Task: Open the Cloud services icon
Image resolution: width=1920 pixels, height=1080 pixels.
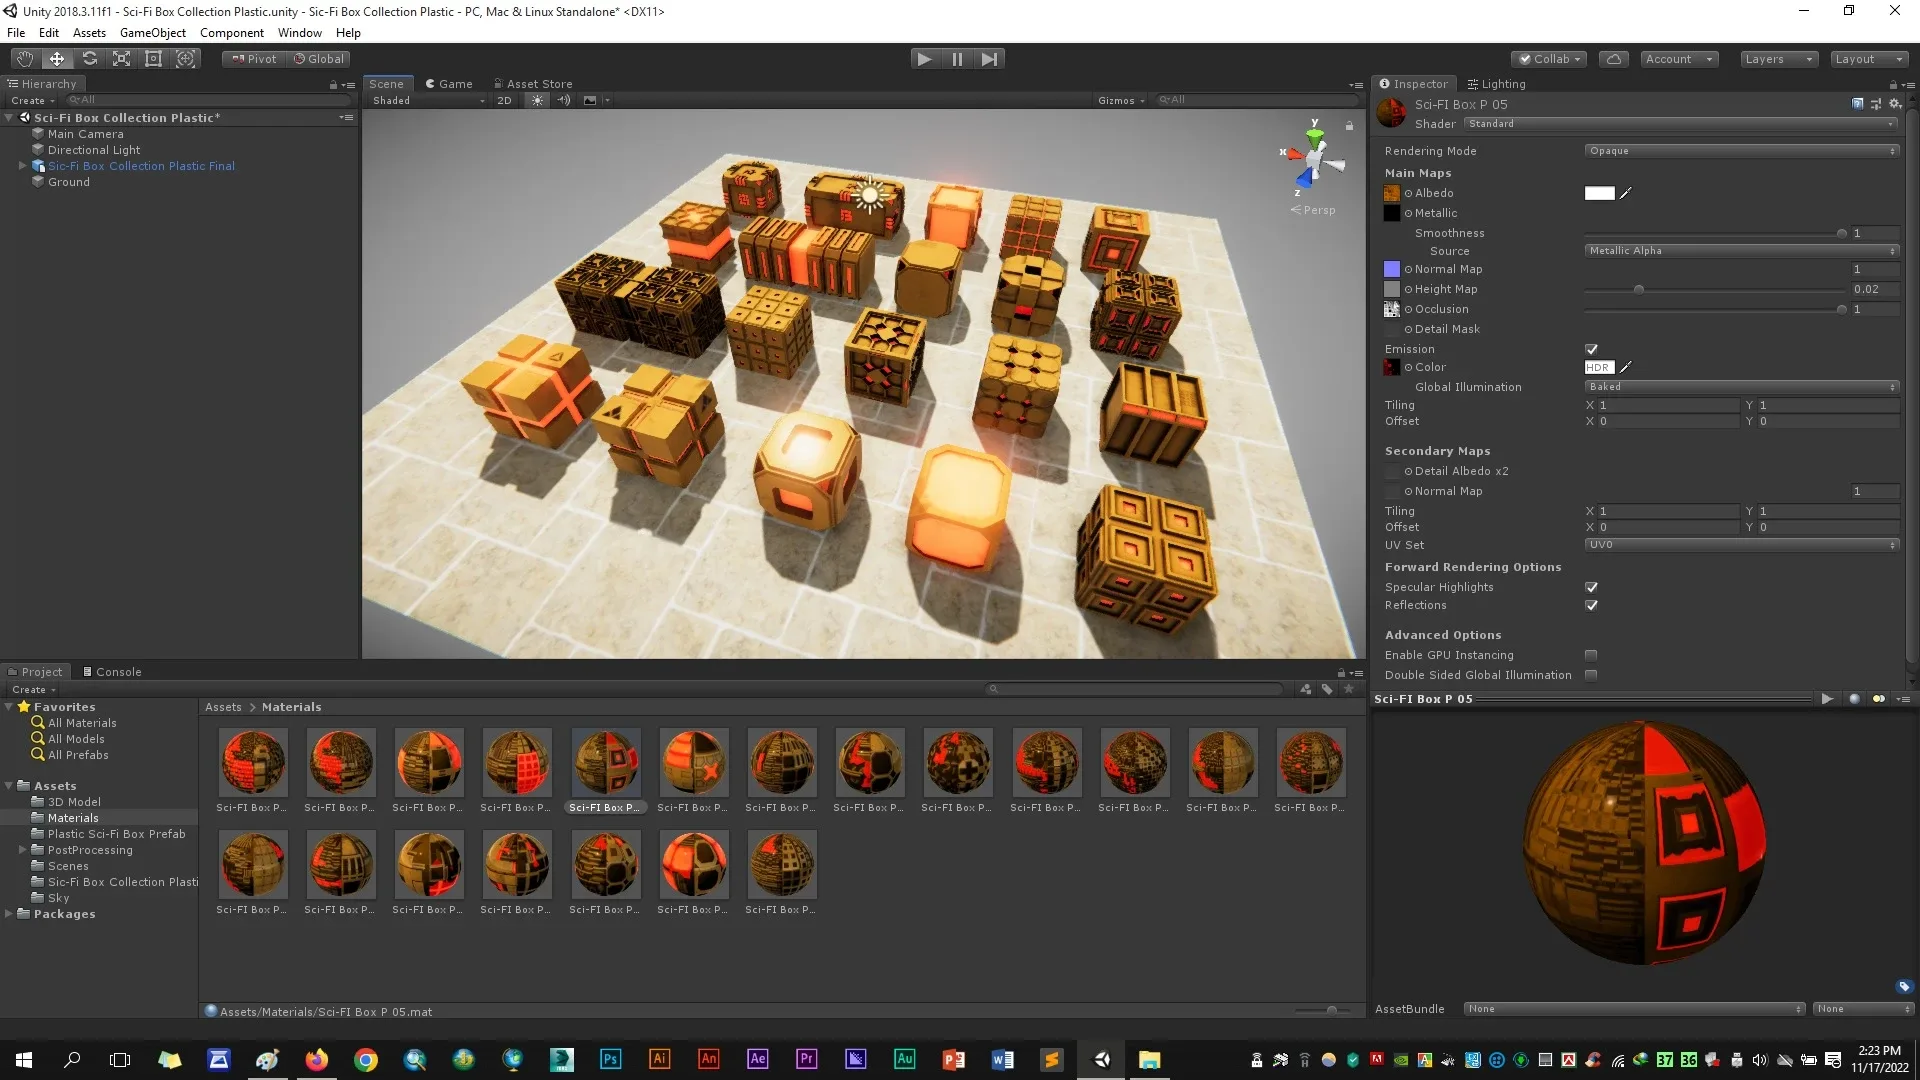Action: click(x=1613, y=59)
